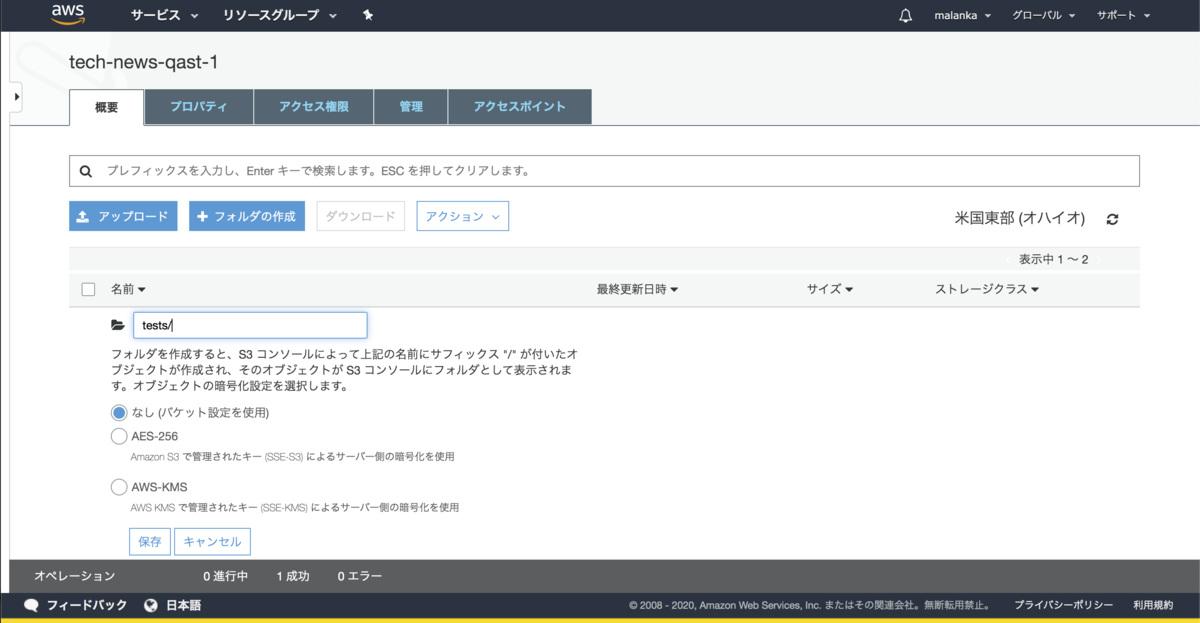Open the notifications bell
Viewport: 1200px width, 623px height.
(x=906, y=16)
